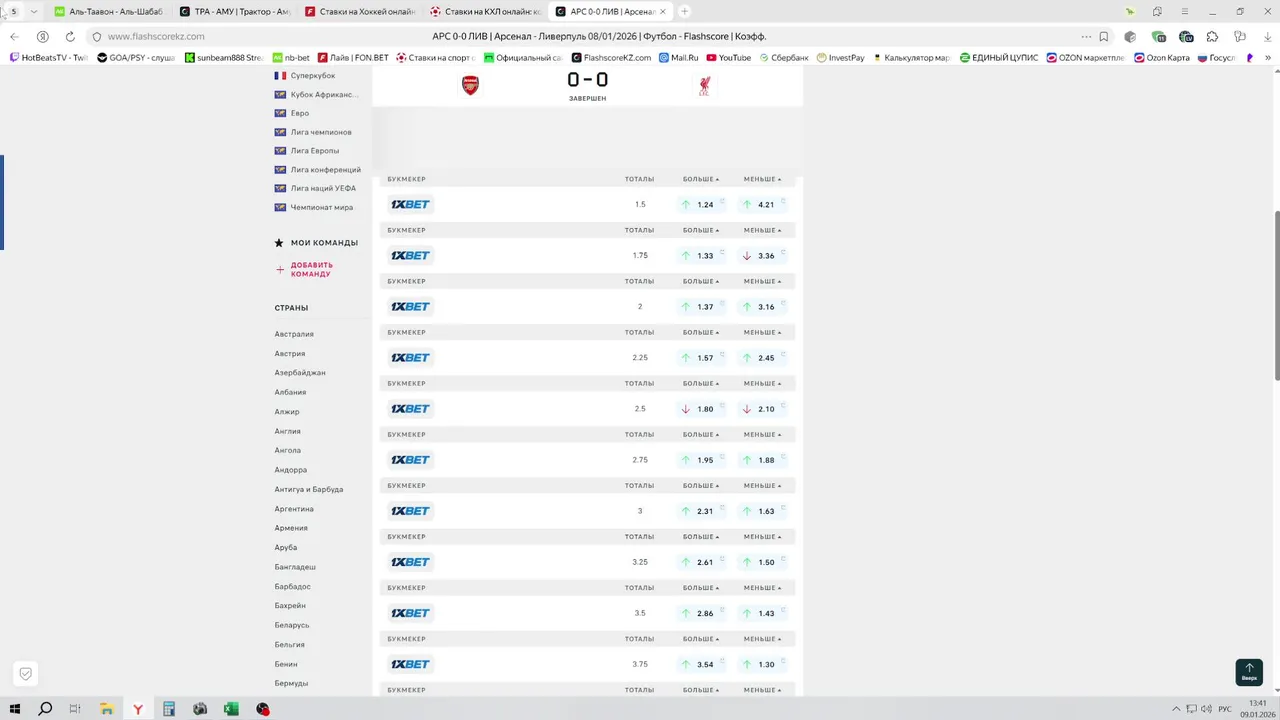The height and width of the screenshot is (720, 1280).
Task: Open Windows Start menu
Action: point(14,709)
